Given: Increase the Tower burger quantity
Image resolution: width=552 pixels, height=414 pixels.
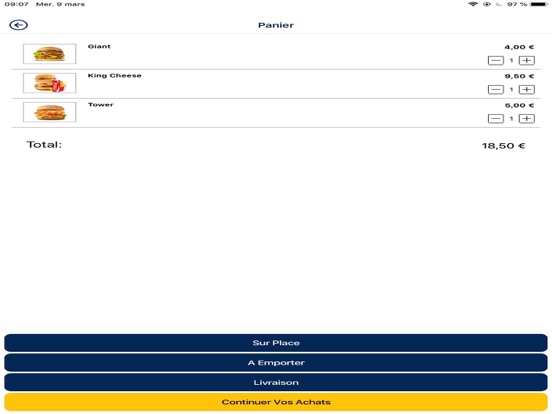Looking at the screenshot, I should [527, 119].
